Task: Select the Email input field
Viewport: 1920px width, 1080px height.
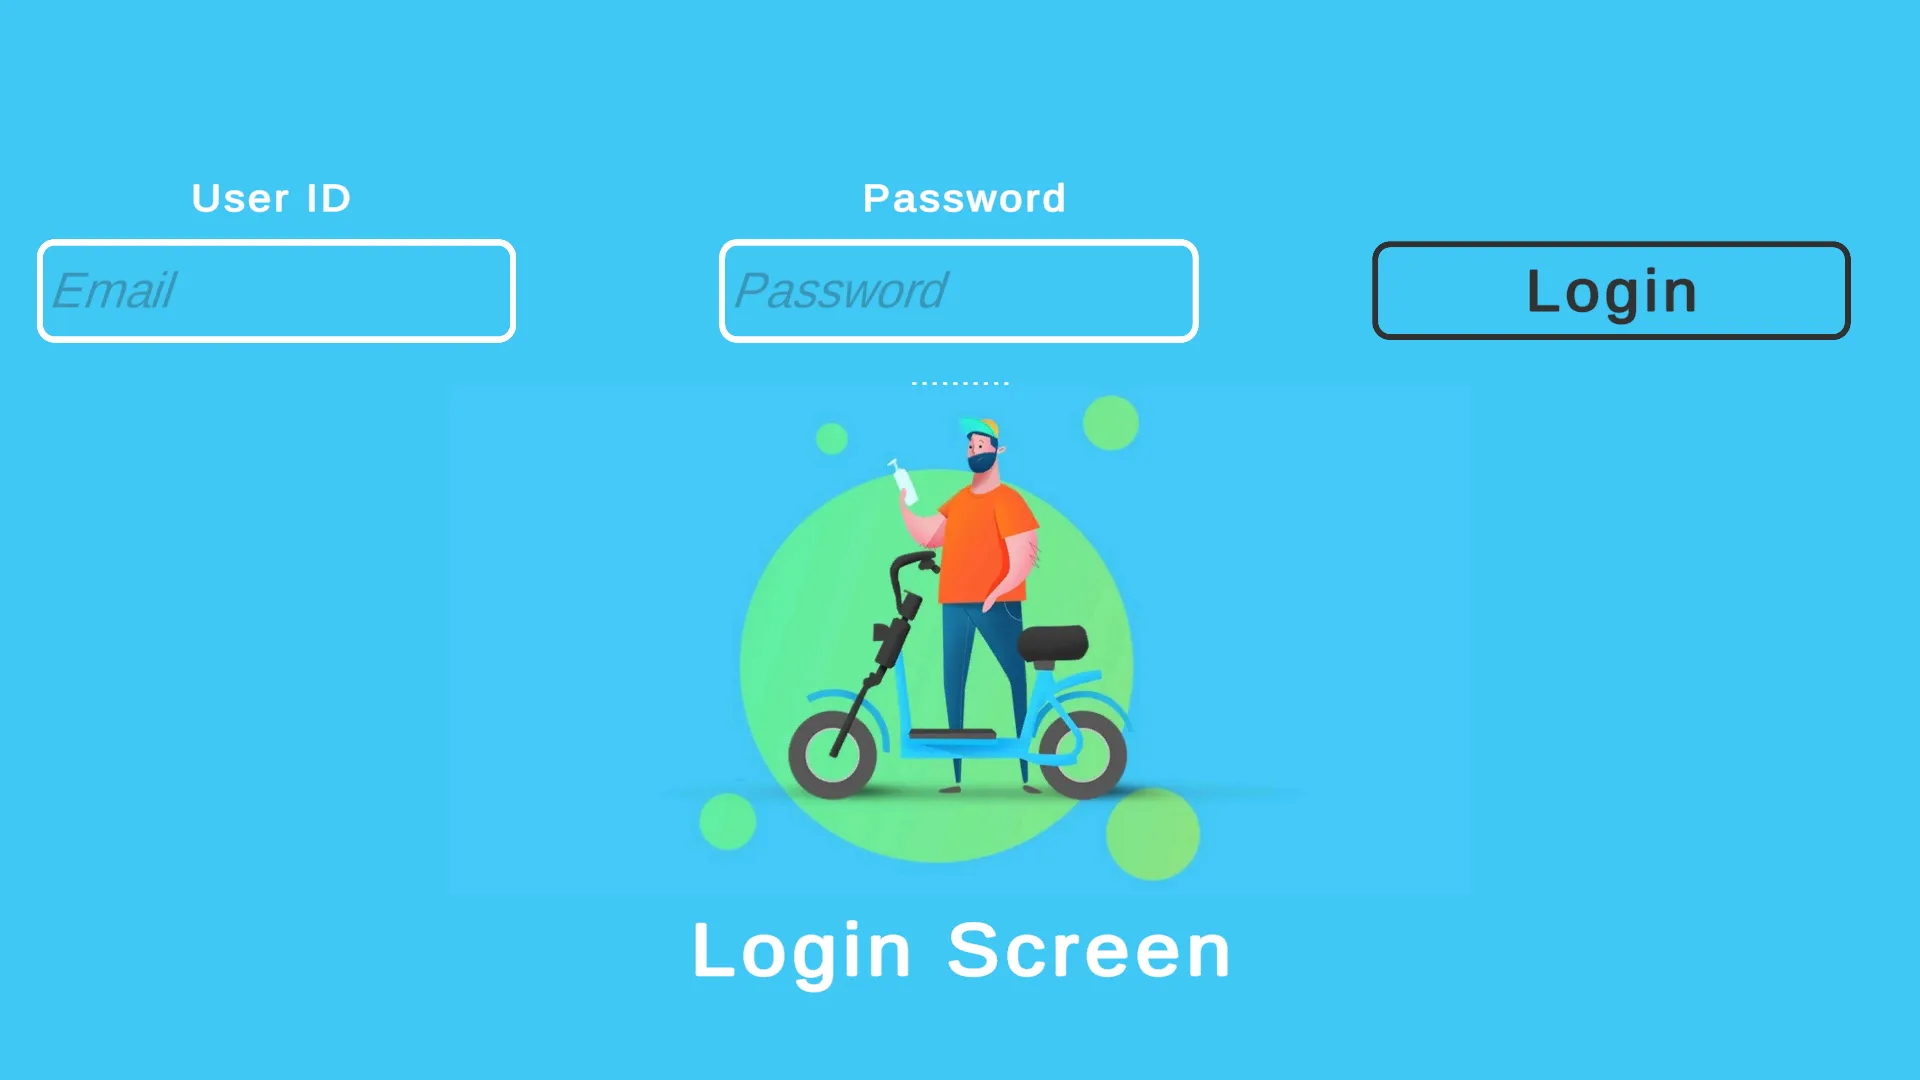Action: pos(276,290)
